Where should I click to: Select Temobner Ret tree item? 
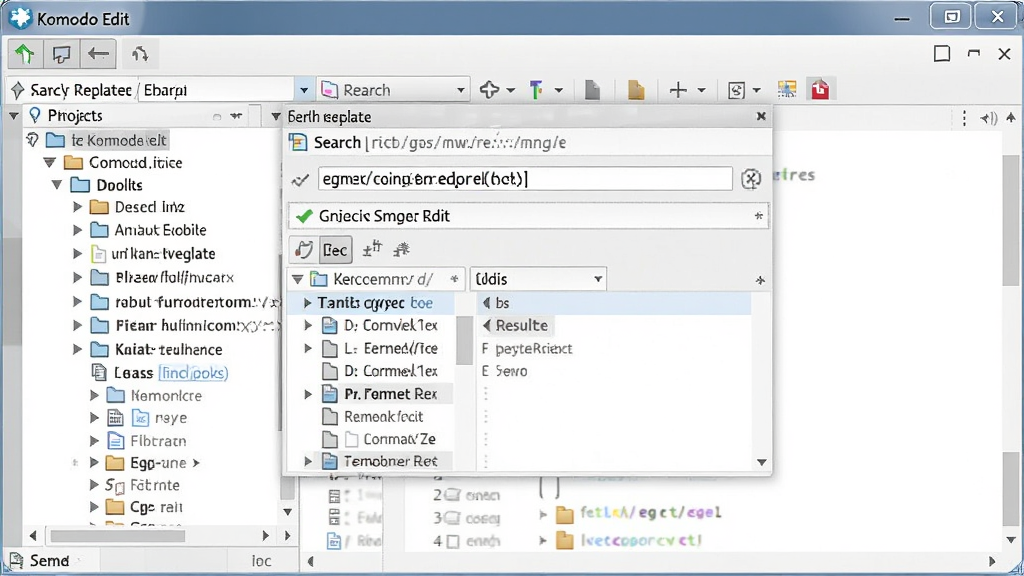(391, 461)
